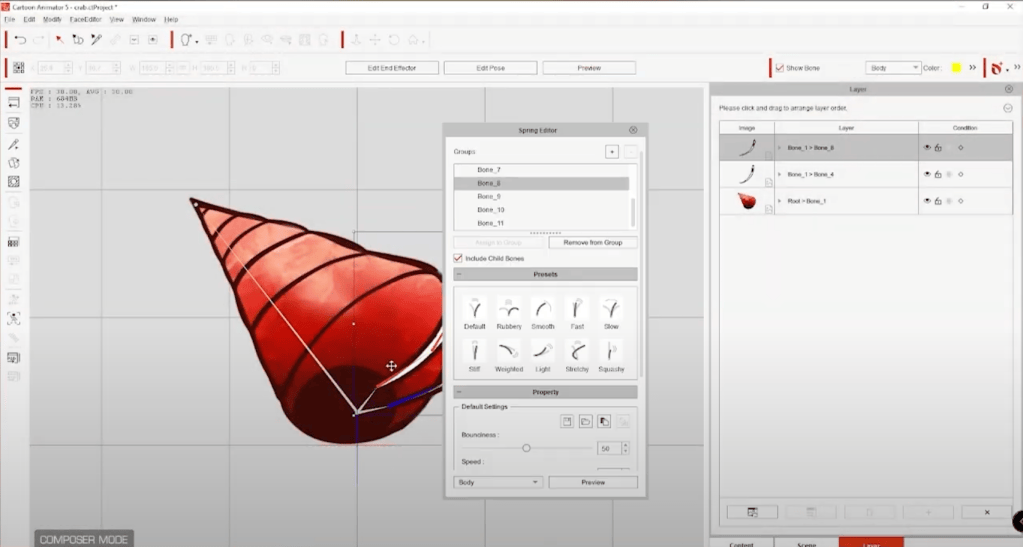
Task: Choose the Weighted spring preset
Action: pos(509,356)
